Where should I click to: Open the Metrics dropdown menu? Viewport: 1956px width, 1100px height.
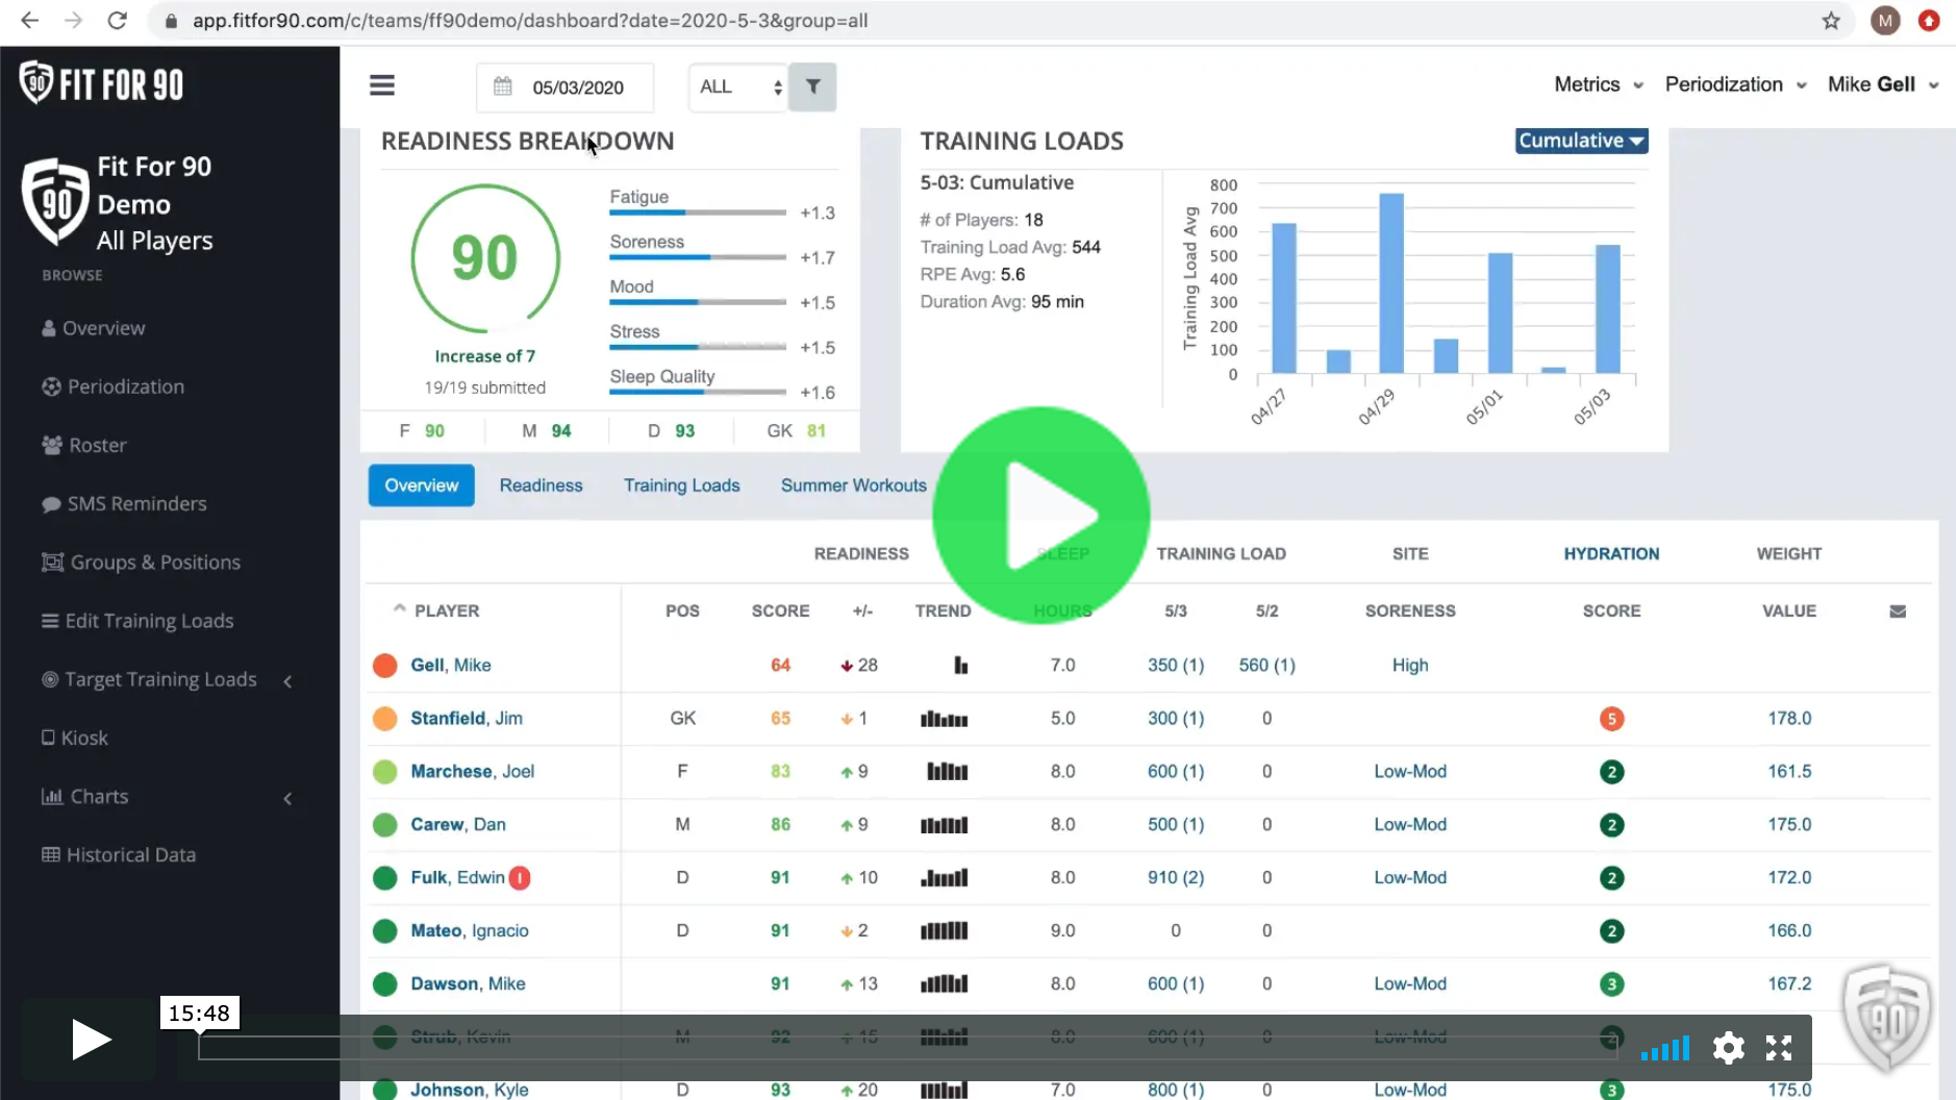(x=1598, y=85)
